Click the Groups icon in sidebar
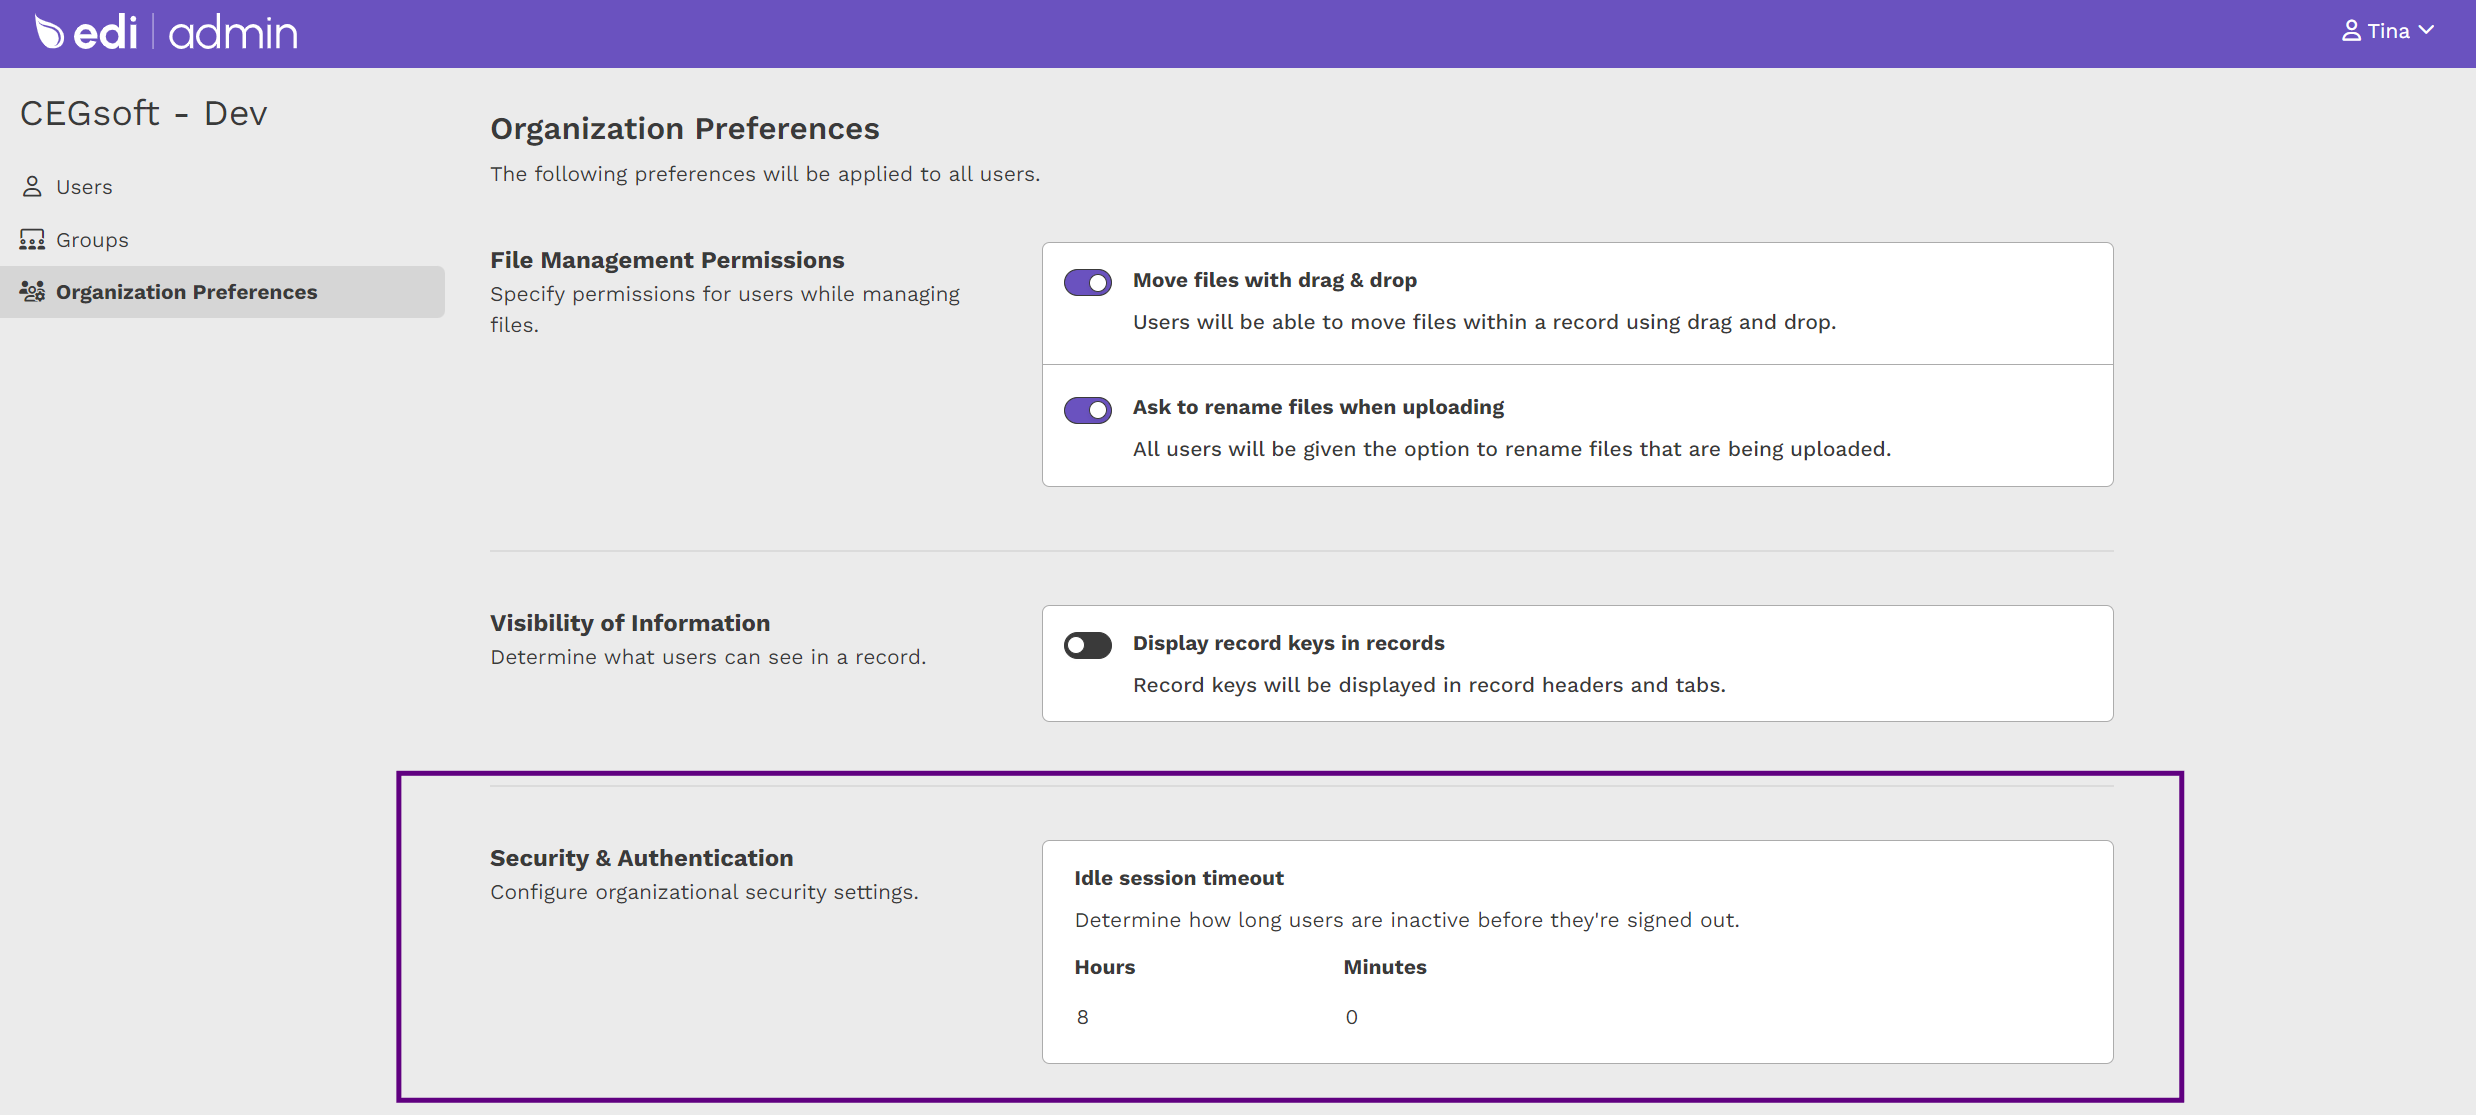Viewport: 2476px width, 1115px height. pyautogui.click(x=32, y=240)
